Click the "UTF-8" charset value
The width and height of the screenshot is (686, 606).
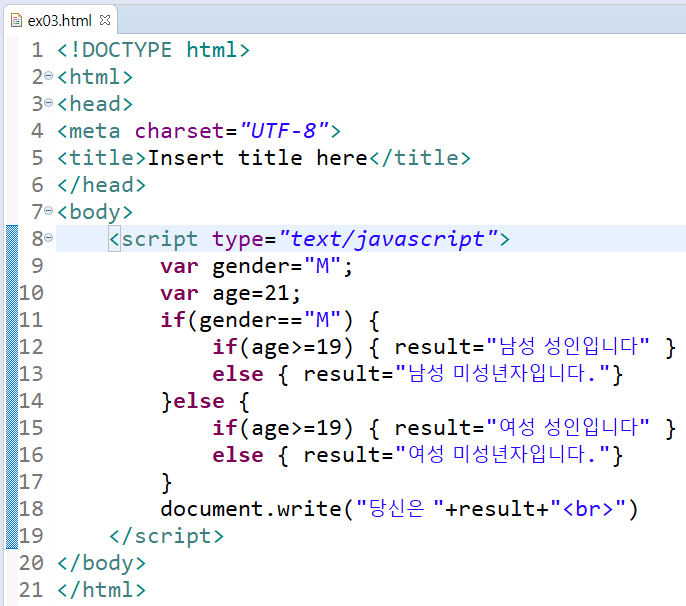[x=284, y=131]
